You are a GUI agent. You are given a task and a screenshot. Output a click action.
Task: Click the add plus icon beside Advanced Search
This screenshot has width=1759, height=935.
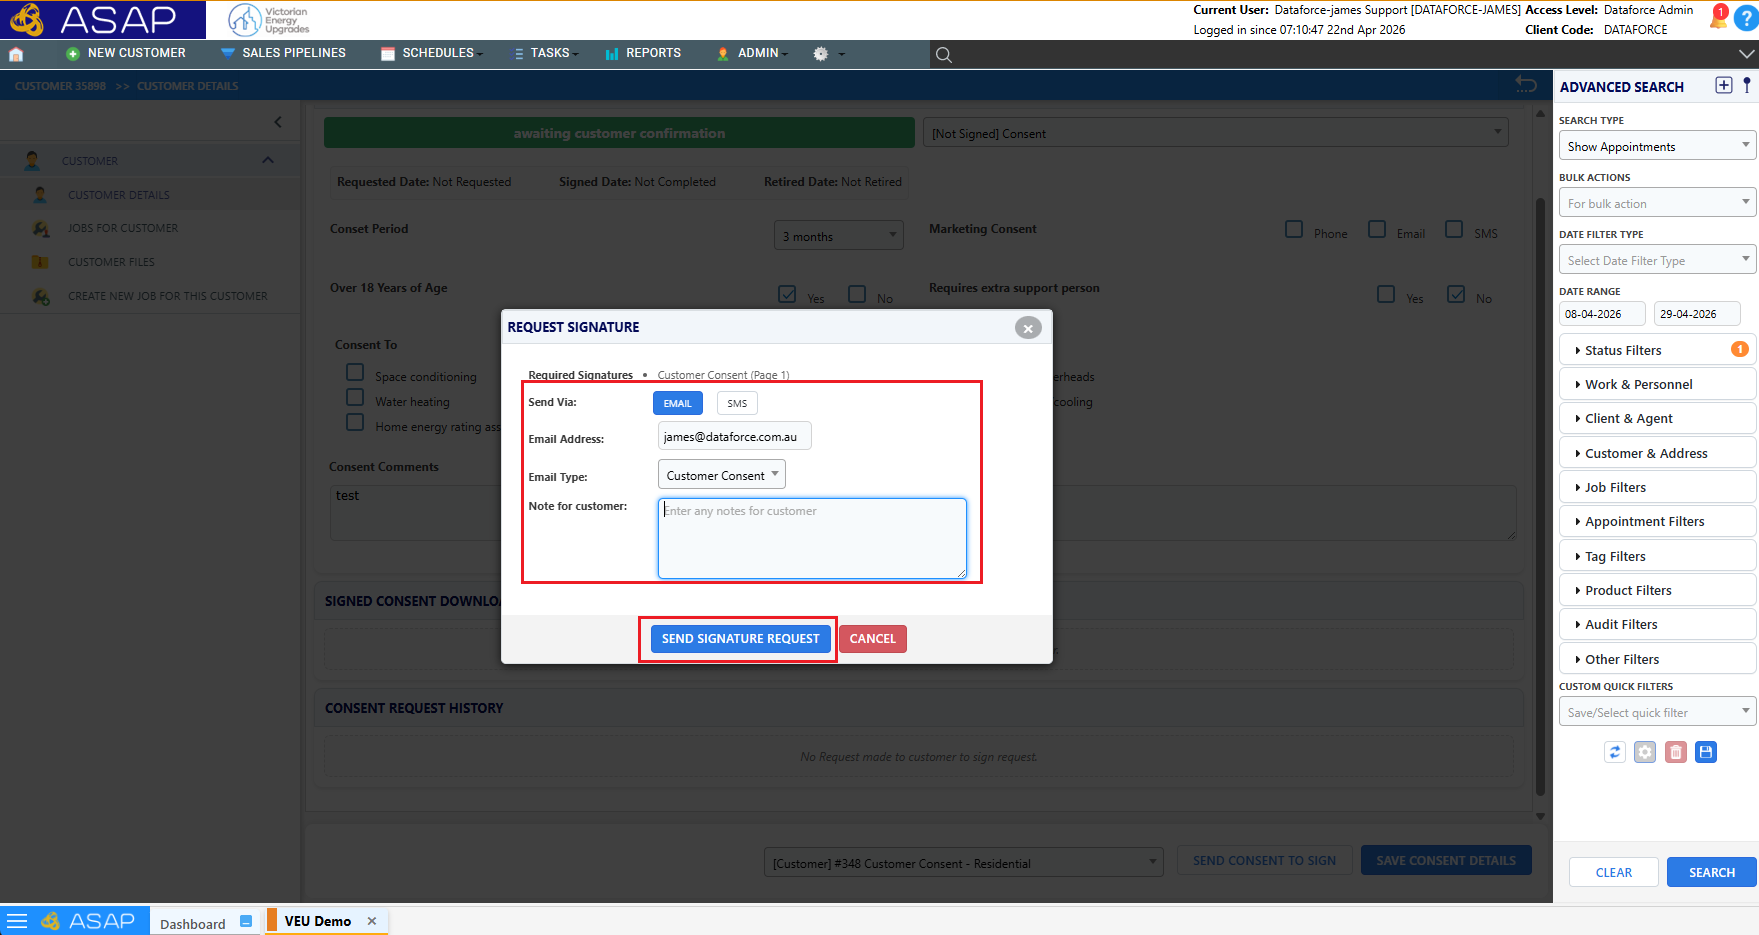coord(1723,86)
